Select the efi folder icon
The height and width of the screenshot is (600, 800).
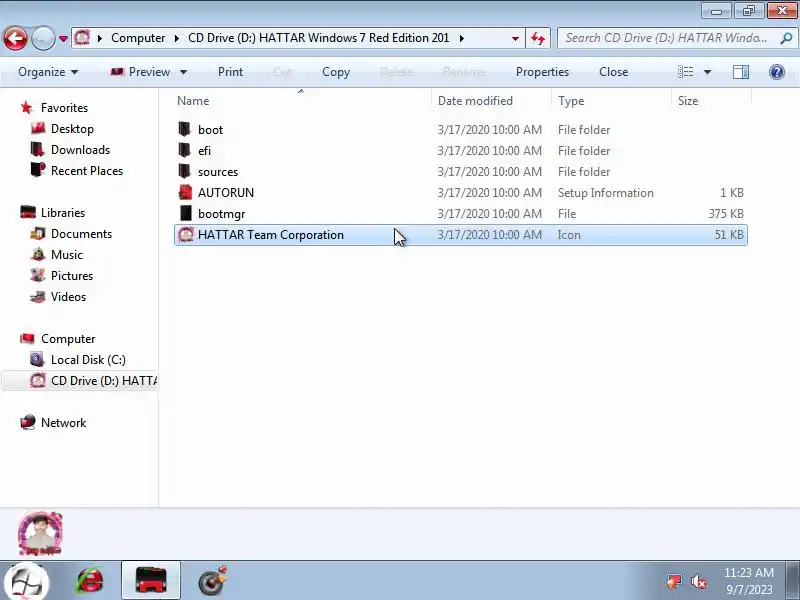click(x=185, y=150)
